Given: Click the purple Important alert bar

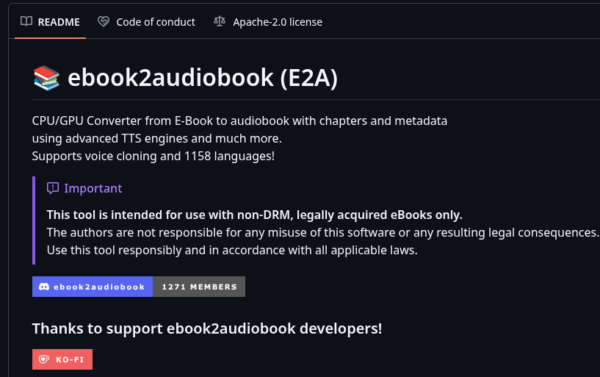Looking at the screenshot, I should coord(34,220).
